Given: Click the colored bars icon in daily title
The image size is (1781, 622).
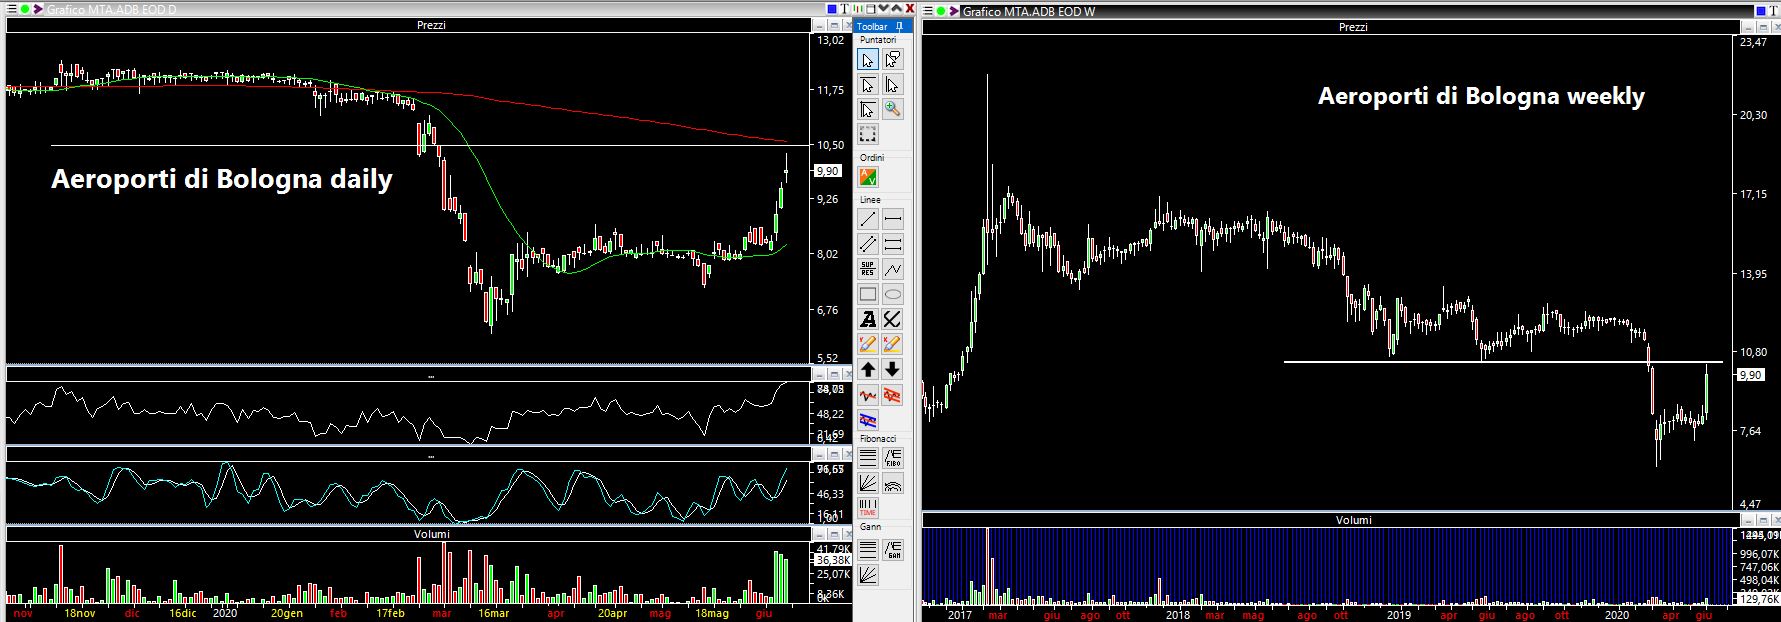Looking at the screenshot, I should 858,10.
